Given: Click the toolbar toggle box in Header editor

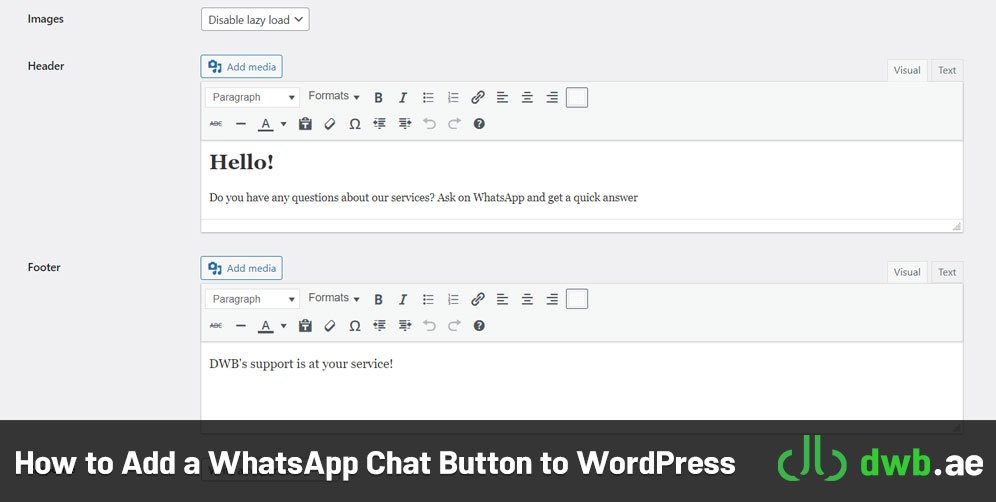Looking at the screenshot, I should tap(577, 97).
